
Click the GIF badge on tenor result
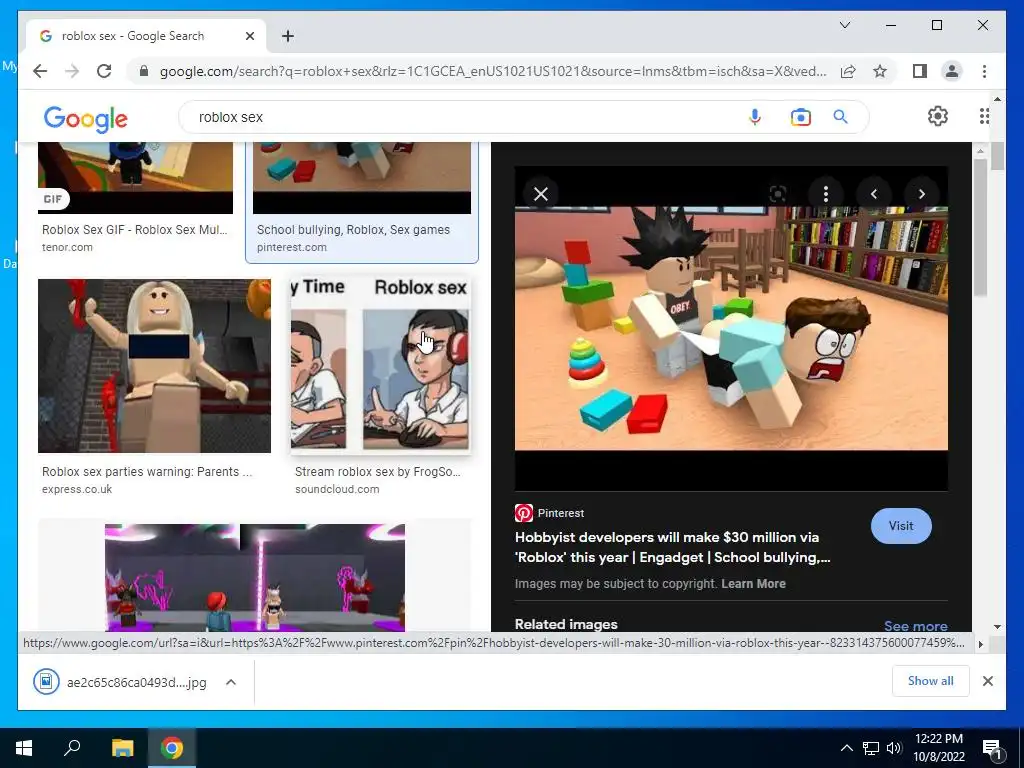(53, 199)
